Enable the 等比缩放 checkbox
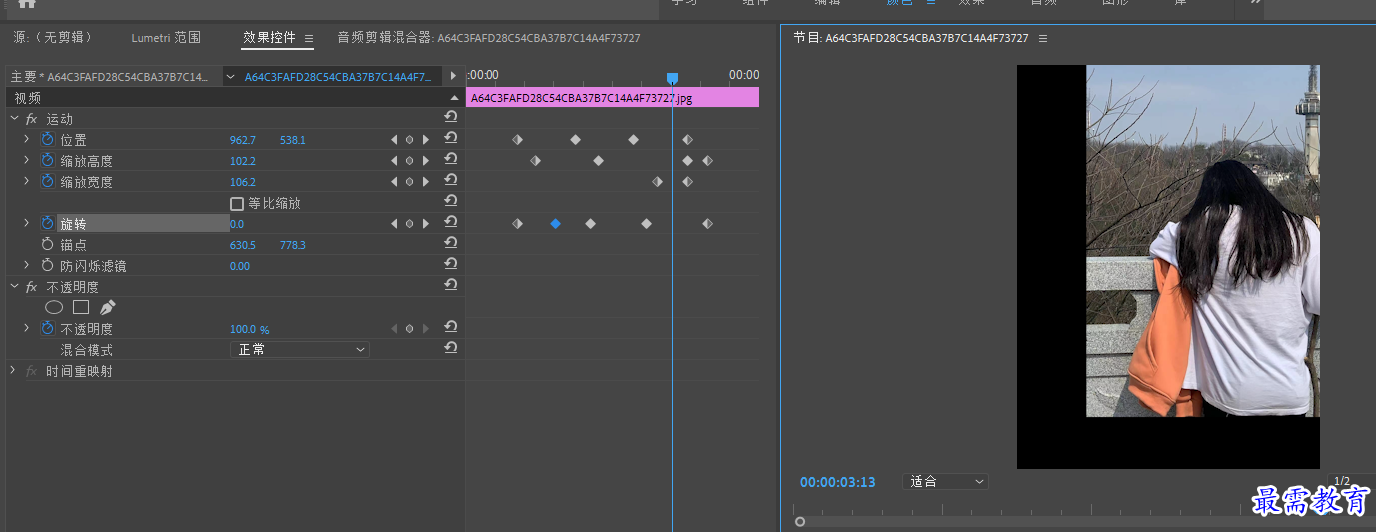This screenshot has height=532, width=1376. (x=237, y=203)
